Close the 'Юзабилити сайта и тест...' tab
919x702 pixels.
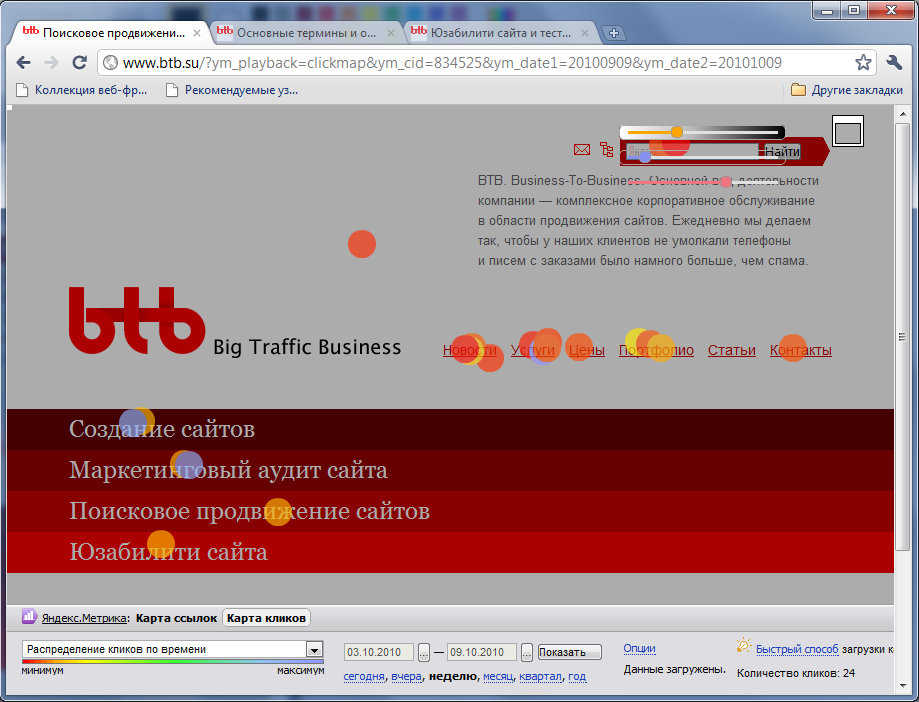(585, 33)
